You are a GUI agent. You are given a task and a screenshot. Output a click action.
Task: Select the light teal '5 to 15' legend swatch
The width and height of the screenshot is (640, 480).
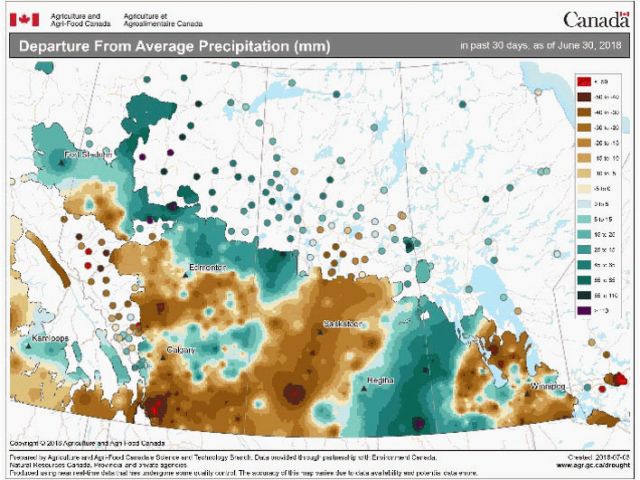(x=584, y=219)
